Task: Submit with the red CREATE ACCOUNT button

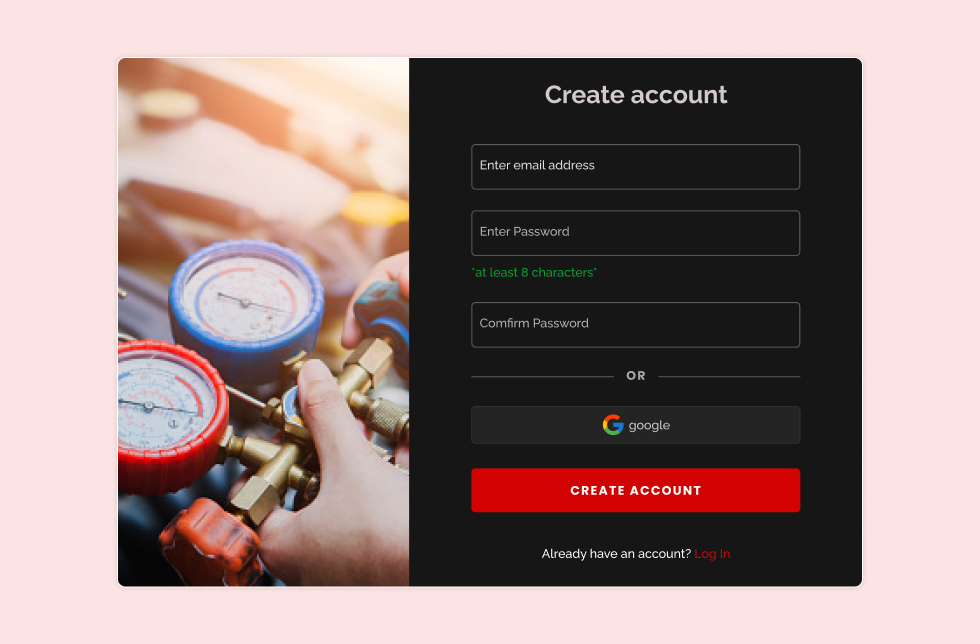Action: tap(635, 490)
